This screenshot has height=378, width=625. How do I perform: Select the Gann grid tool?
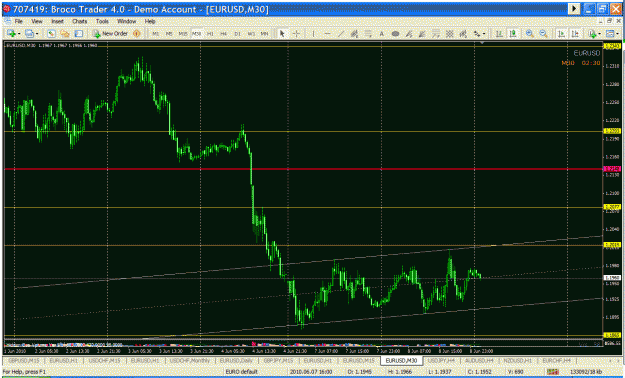(449, 34)
